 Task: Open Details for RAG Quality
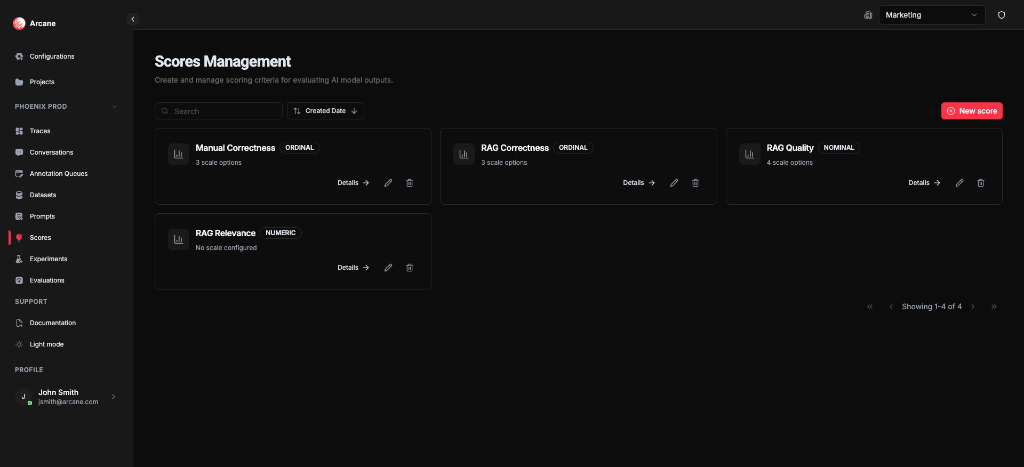(x=924, y=183)
